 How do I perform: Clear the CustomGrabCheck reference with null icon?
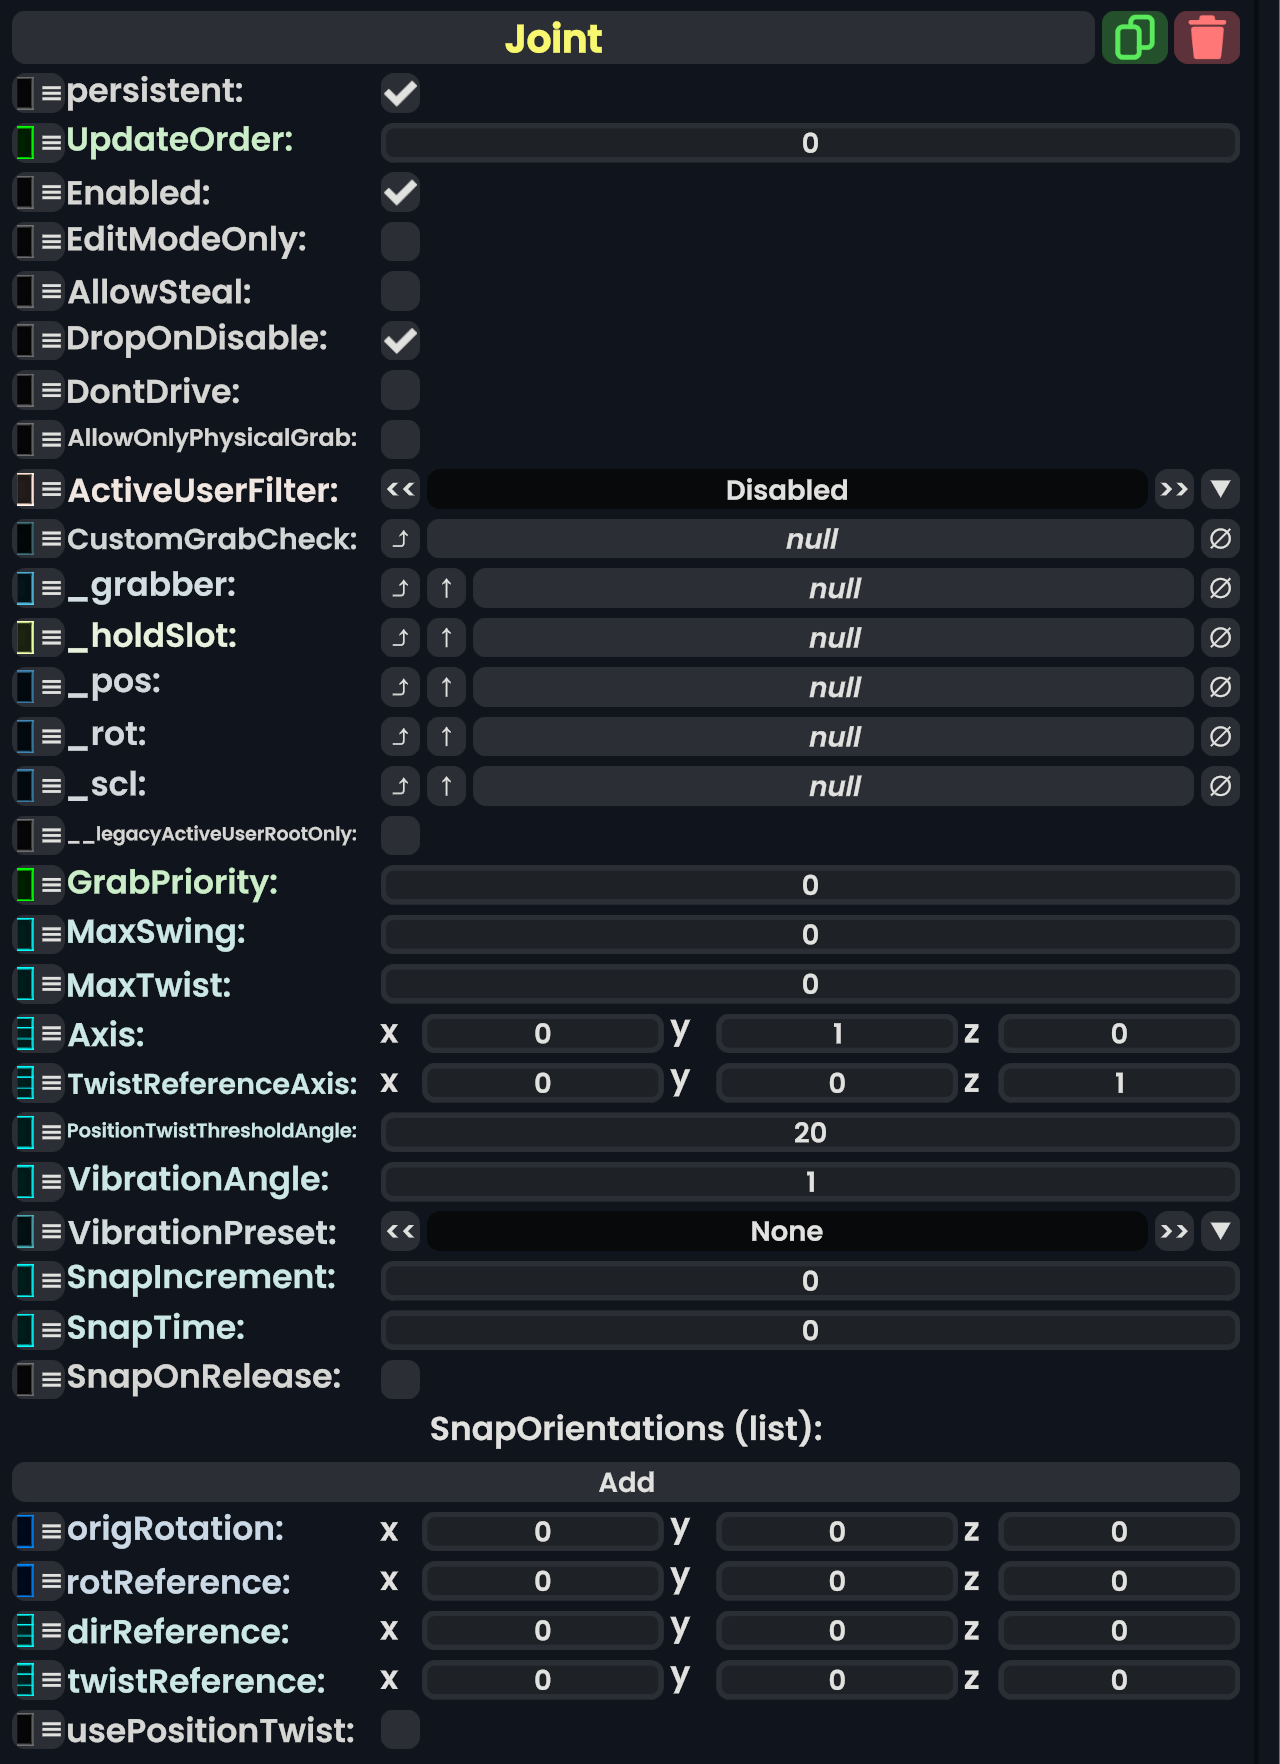(x=1220, y=539)
